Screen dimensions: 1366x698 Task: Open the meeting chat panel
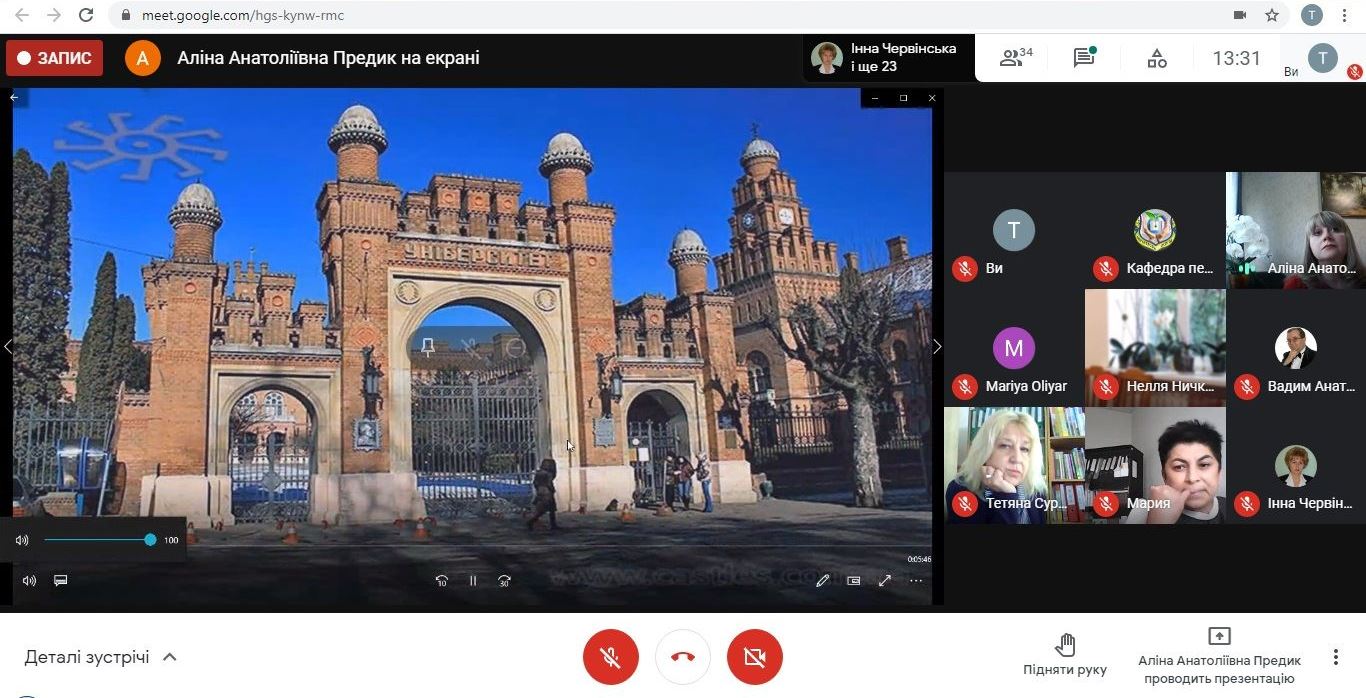(x=1084, y=58)
